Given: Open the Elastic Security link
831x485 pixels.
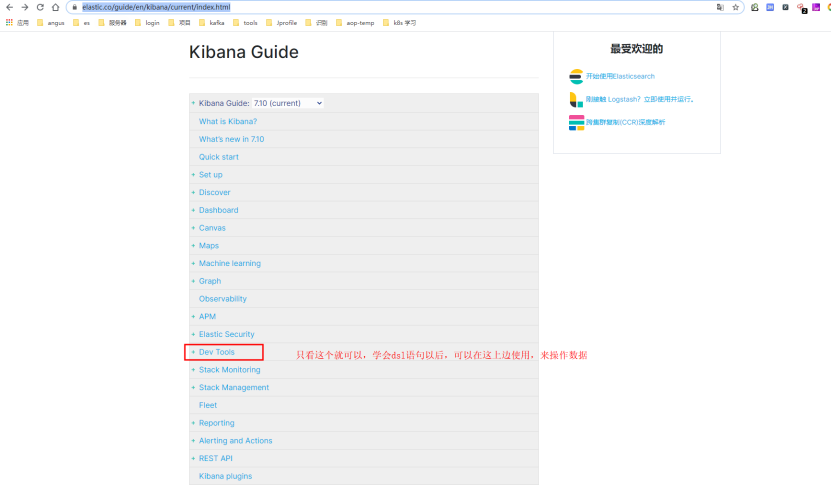Looking at the screenshot, I should point(227,334).
